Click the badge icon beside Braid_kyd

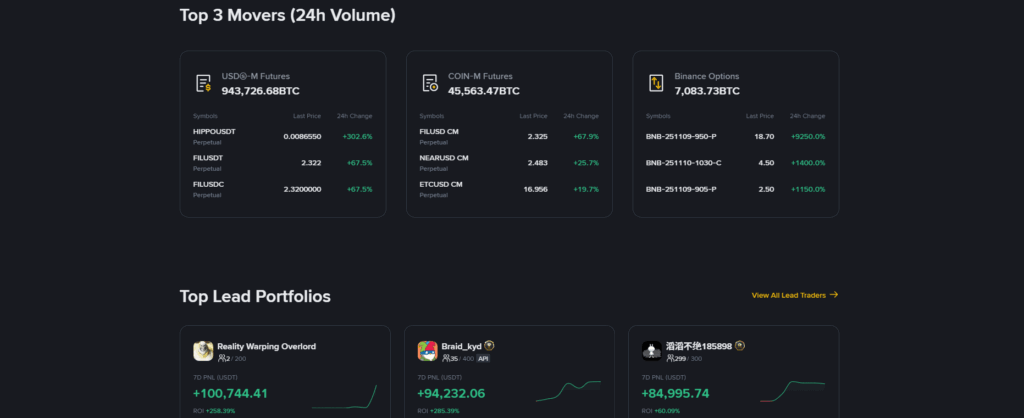[x=490, y=346]
